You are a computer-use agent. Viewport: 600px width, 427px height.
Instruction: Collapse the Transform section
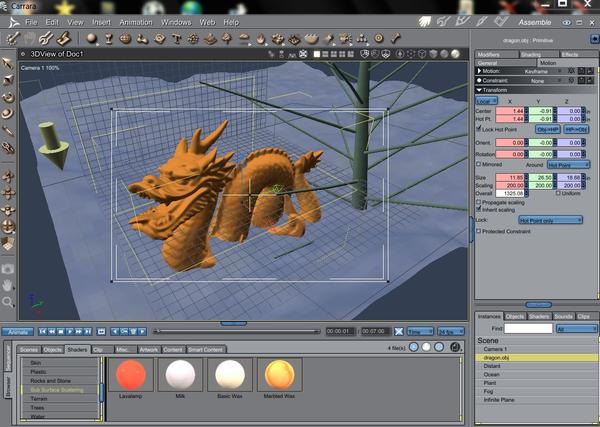479,89
